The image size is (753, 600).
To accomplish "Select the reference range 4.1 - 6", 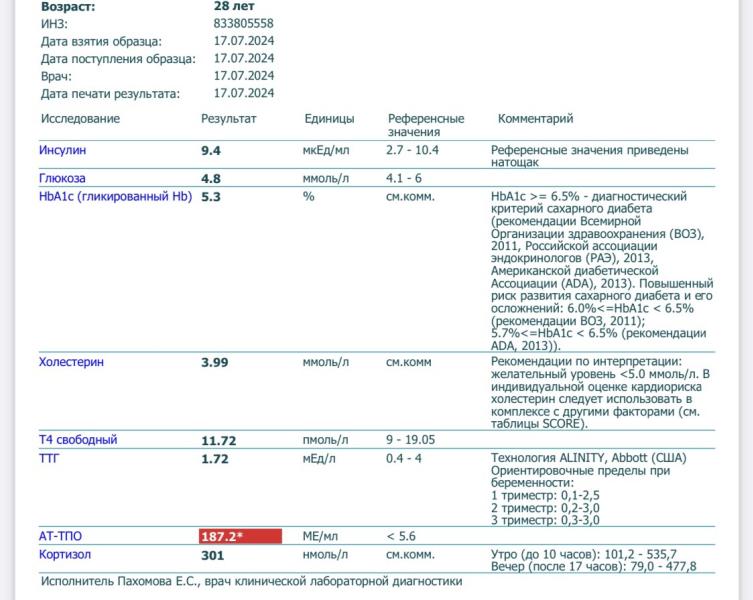I will 404,178.
